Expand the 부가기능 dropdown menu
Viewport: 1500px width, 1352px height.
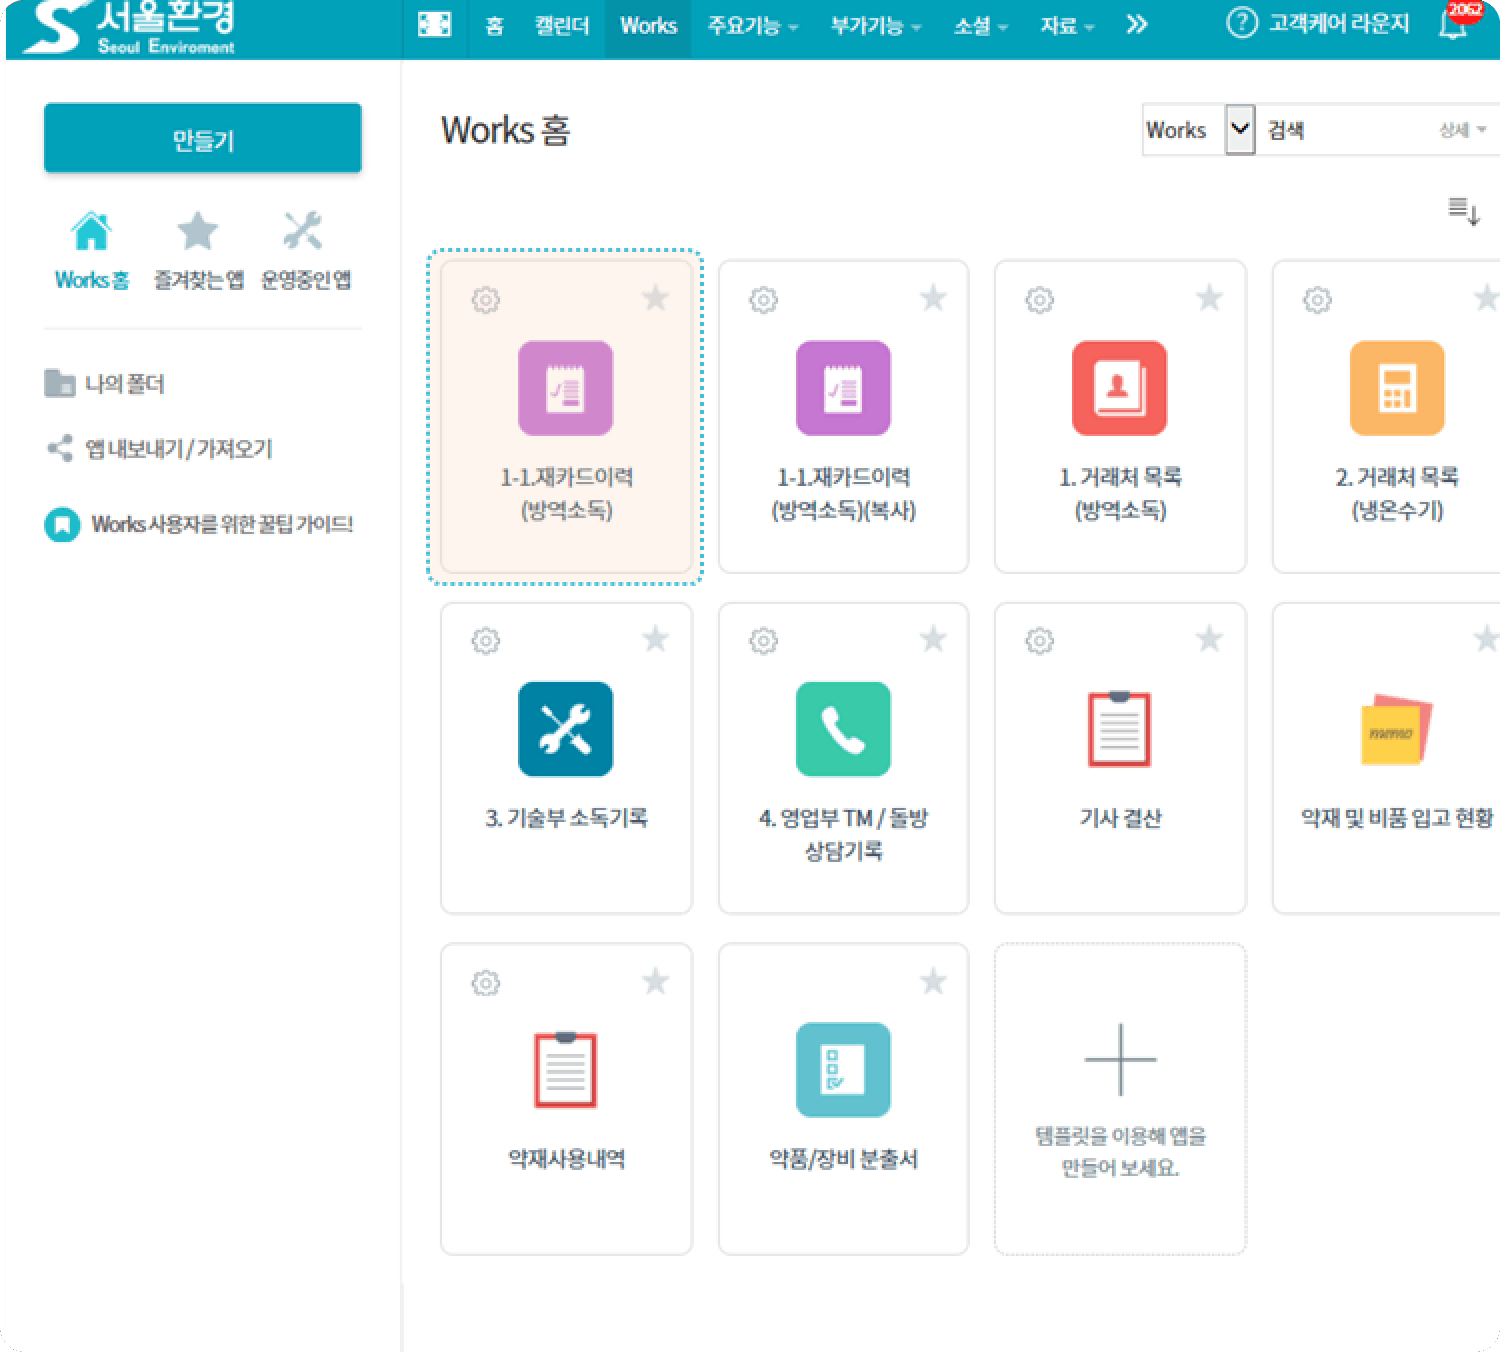tap(876, 25)
